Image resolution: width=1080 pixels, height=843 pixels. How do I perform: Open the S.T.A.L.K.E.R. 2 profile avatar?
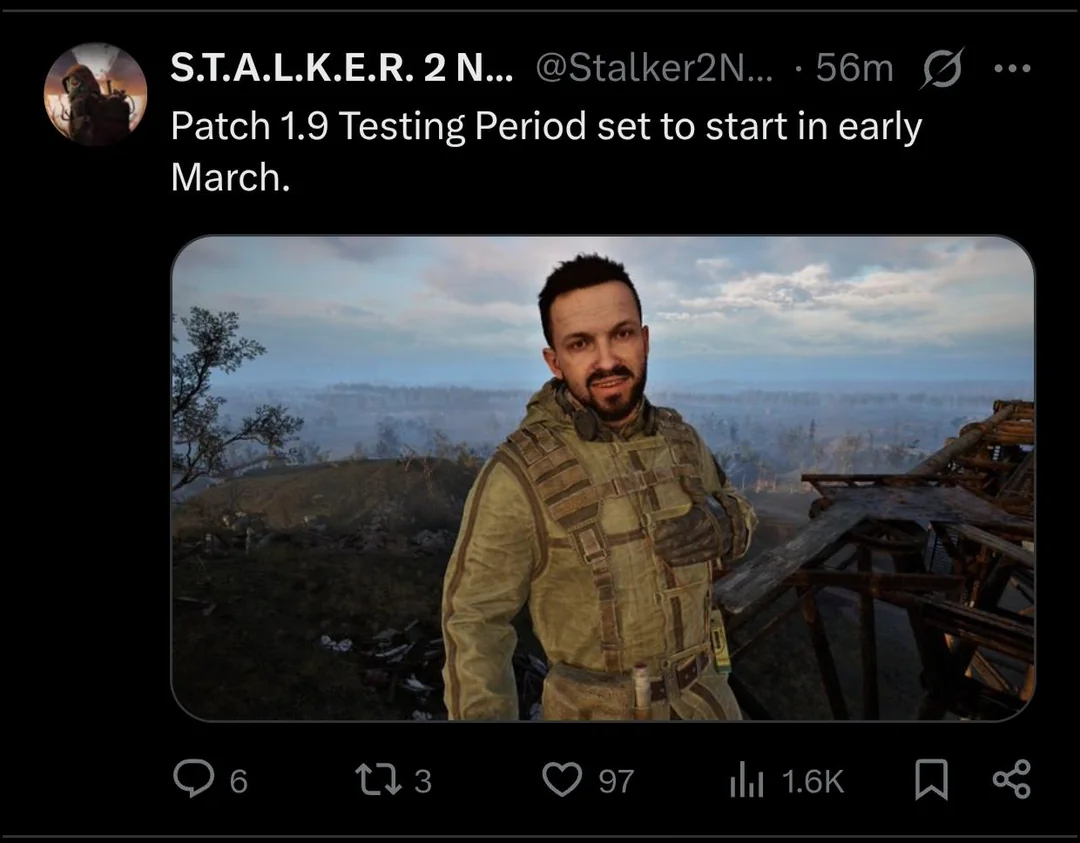pyautogui.click(x=95, y=94)
